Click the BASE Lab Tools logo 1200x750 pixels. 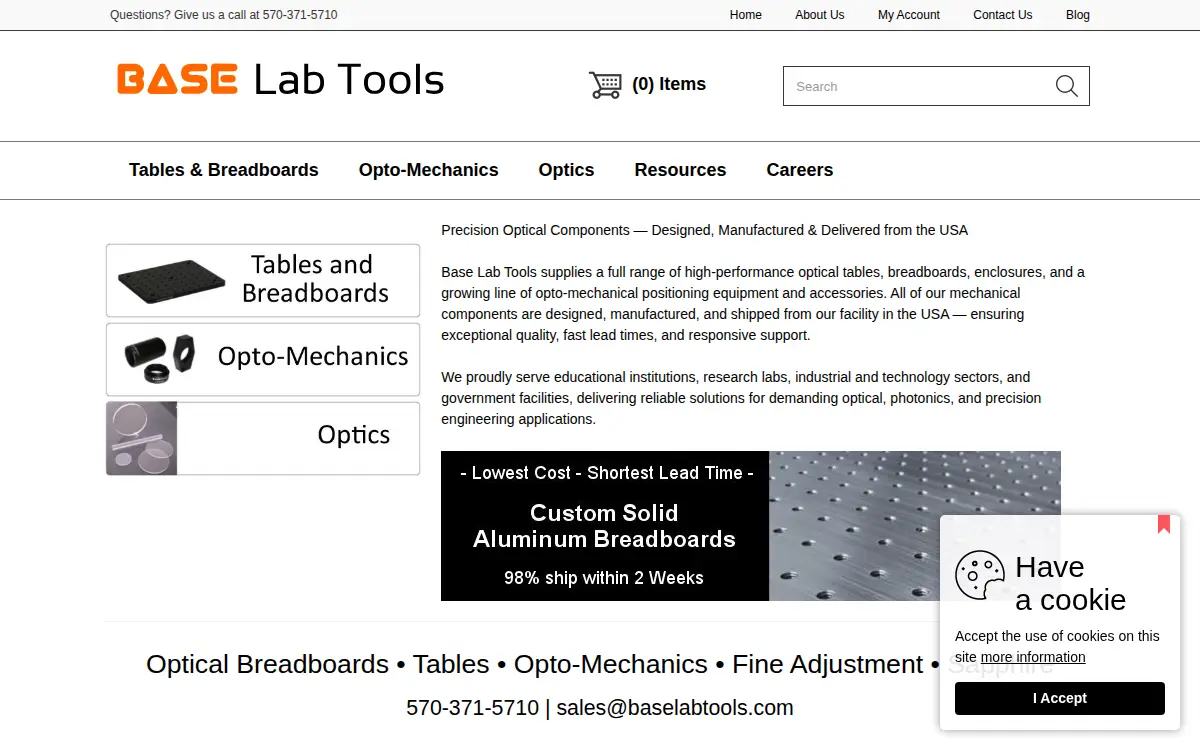coord(280,79)
